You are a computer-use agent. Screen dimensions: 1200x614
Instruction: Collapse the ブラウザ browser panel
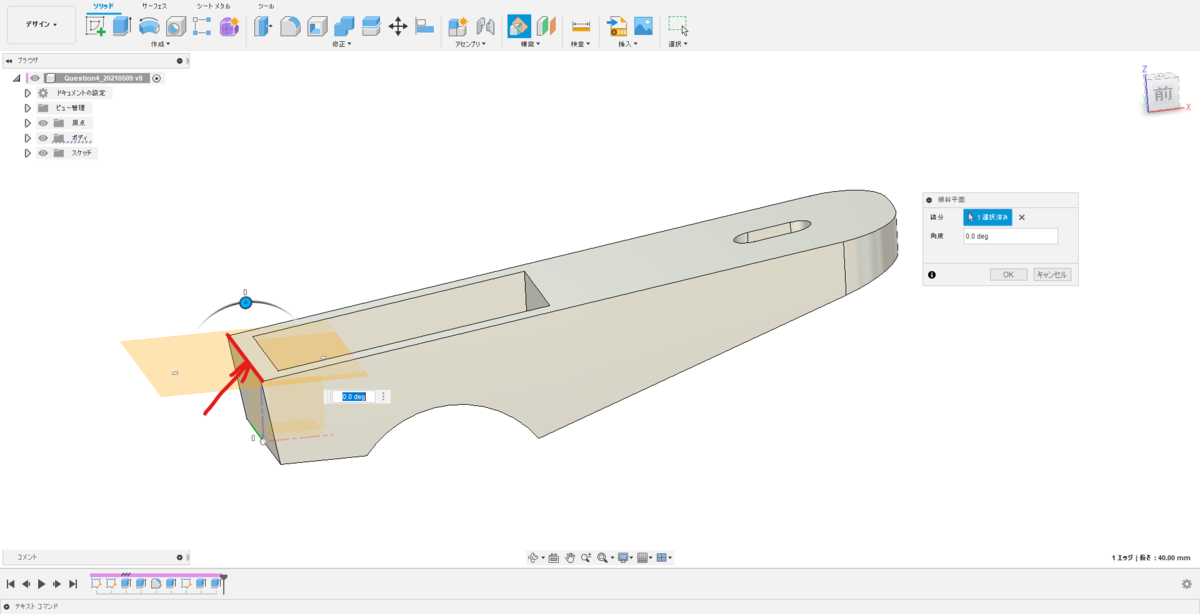[9, 61]
